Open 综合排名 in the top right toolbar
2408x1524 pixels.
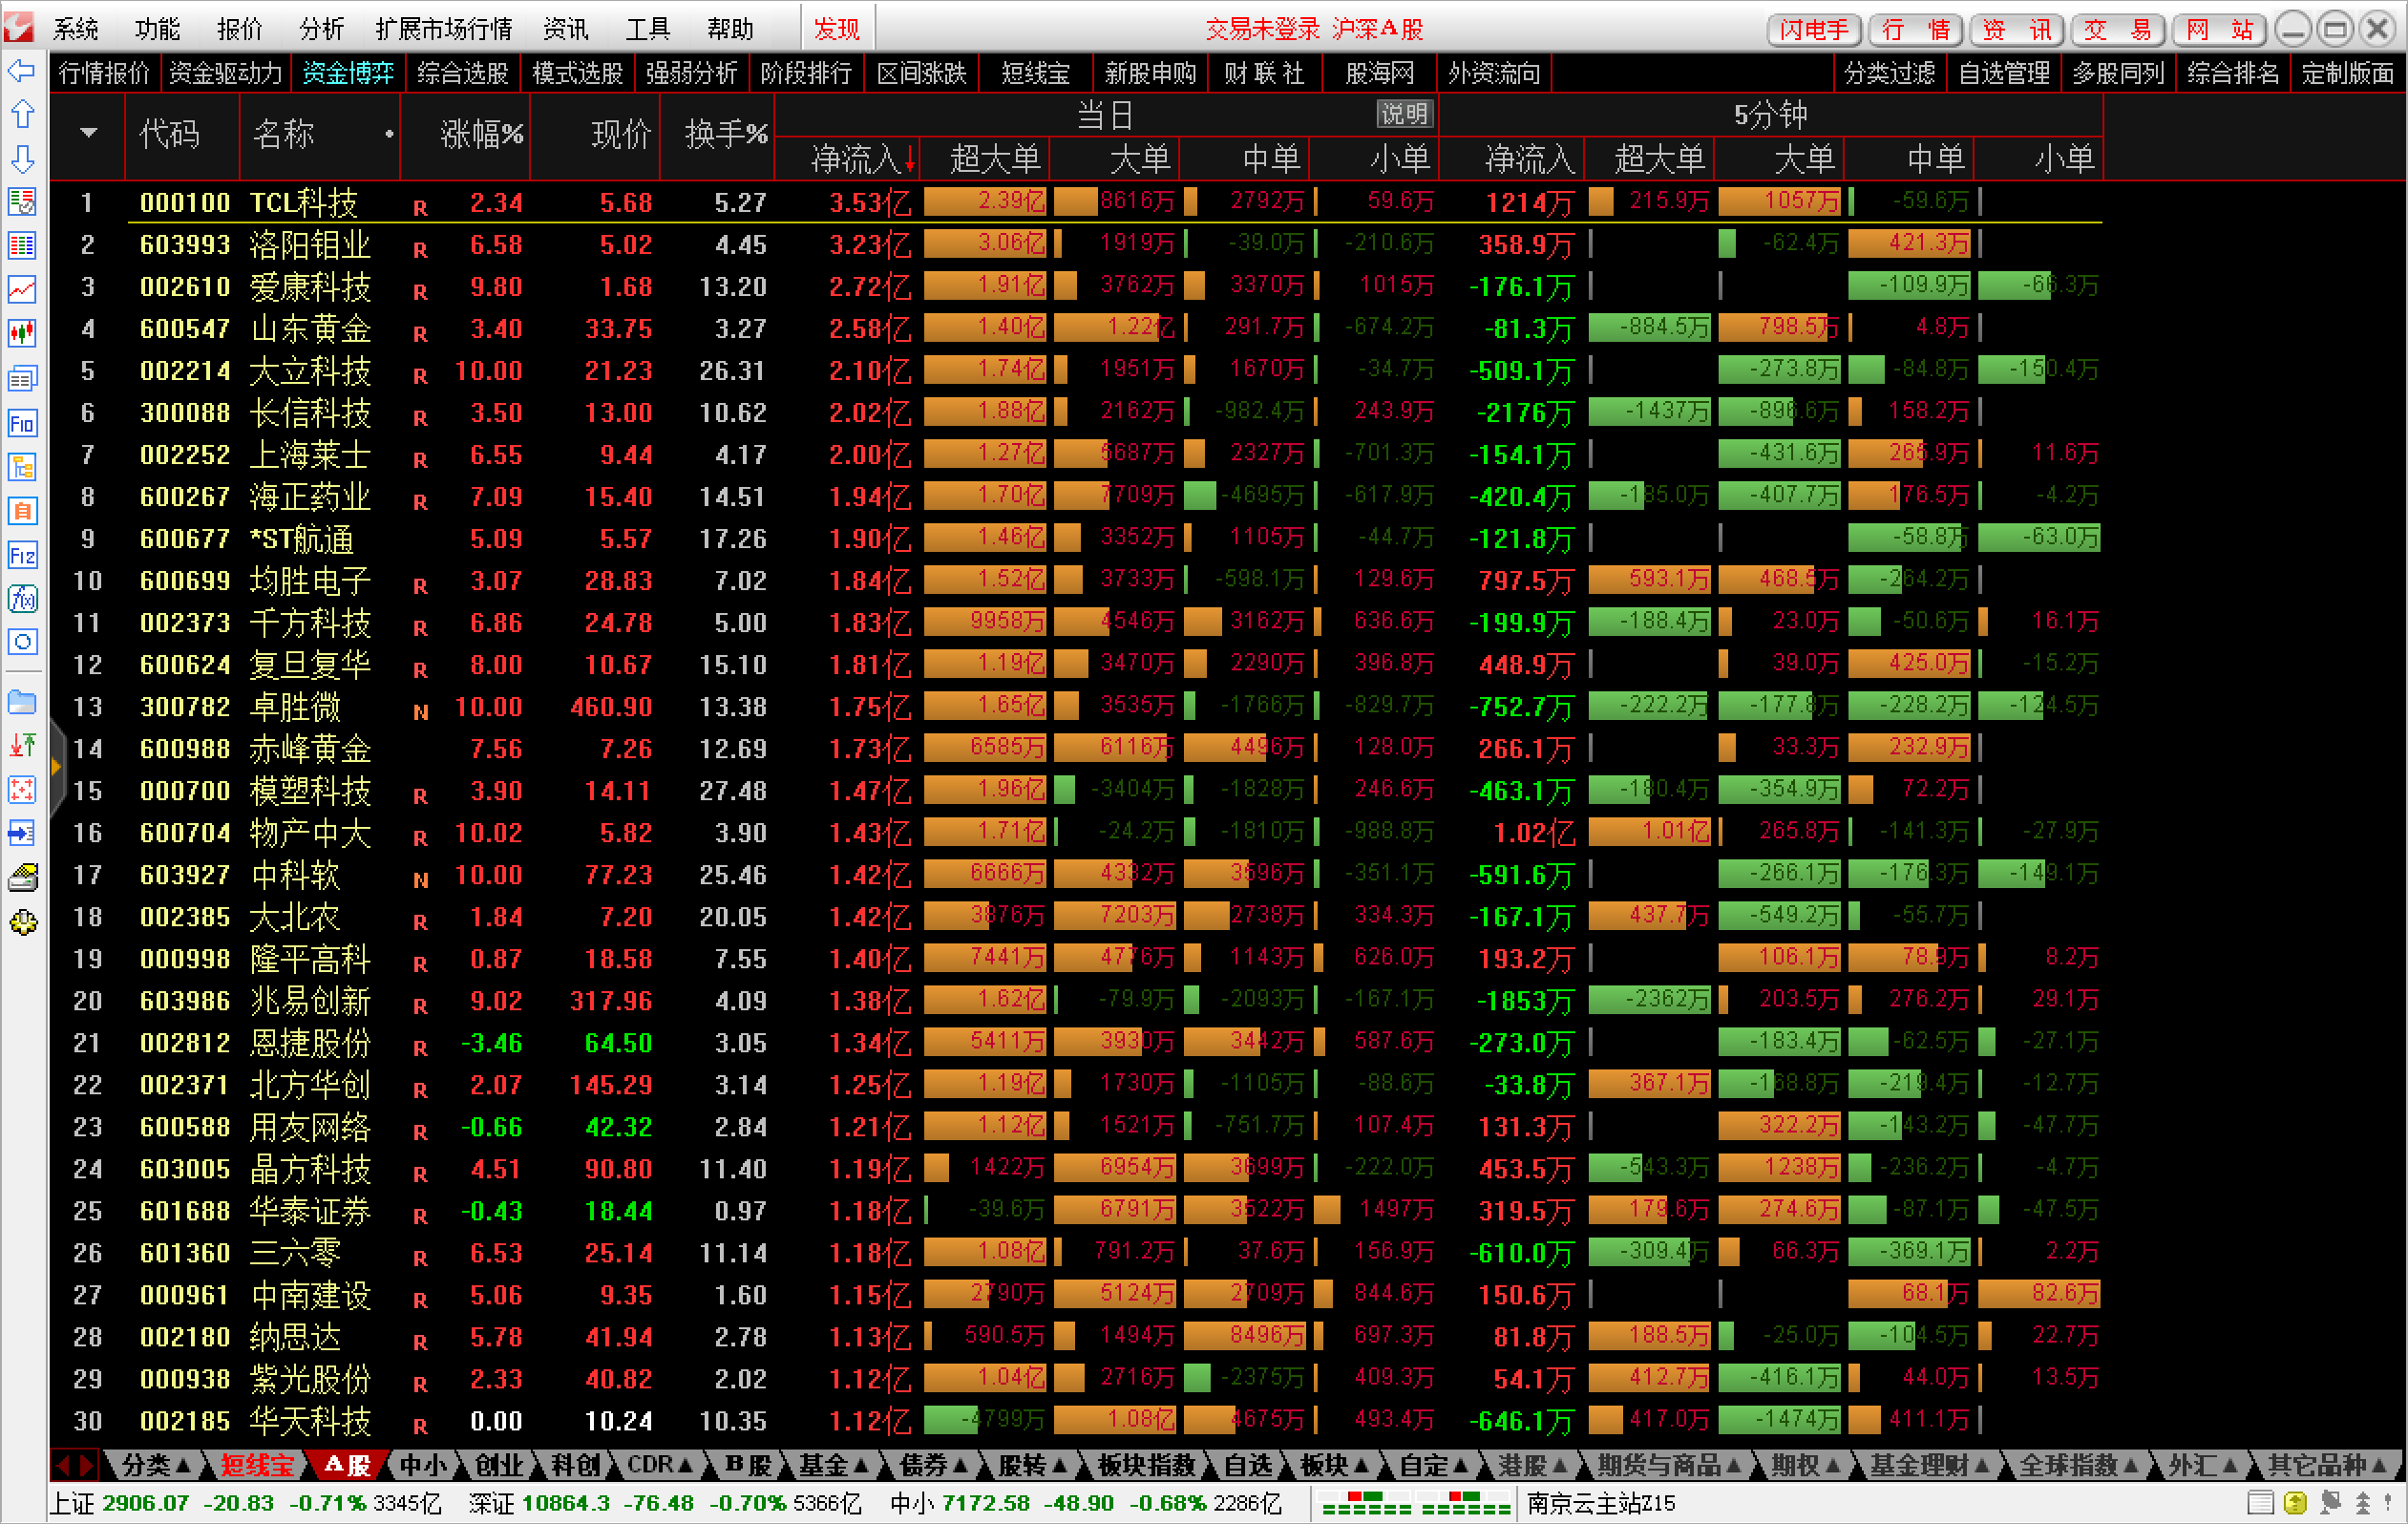point(2233,73)
